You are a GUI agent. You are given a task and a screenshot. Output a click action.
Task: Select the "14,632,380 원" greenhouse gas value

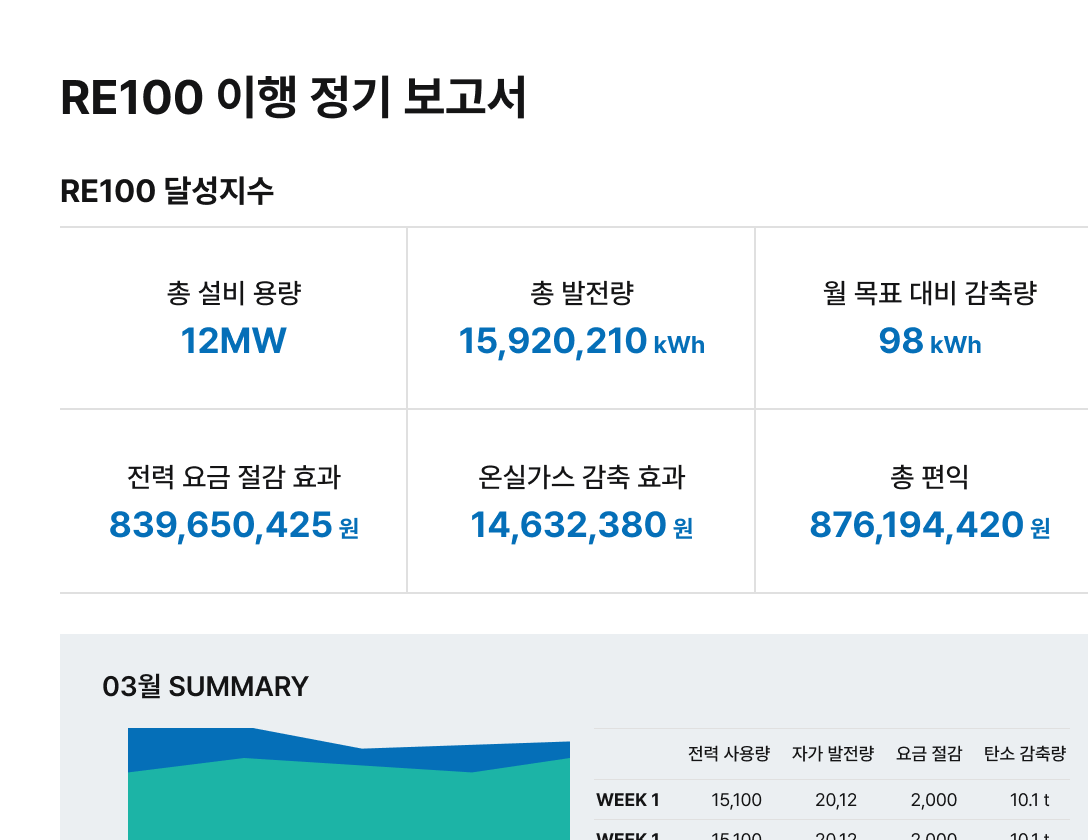(x=581, y=525)
